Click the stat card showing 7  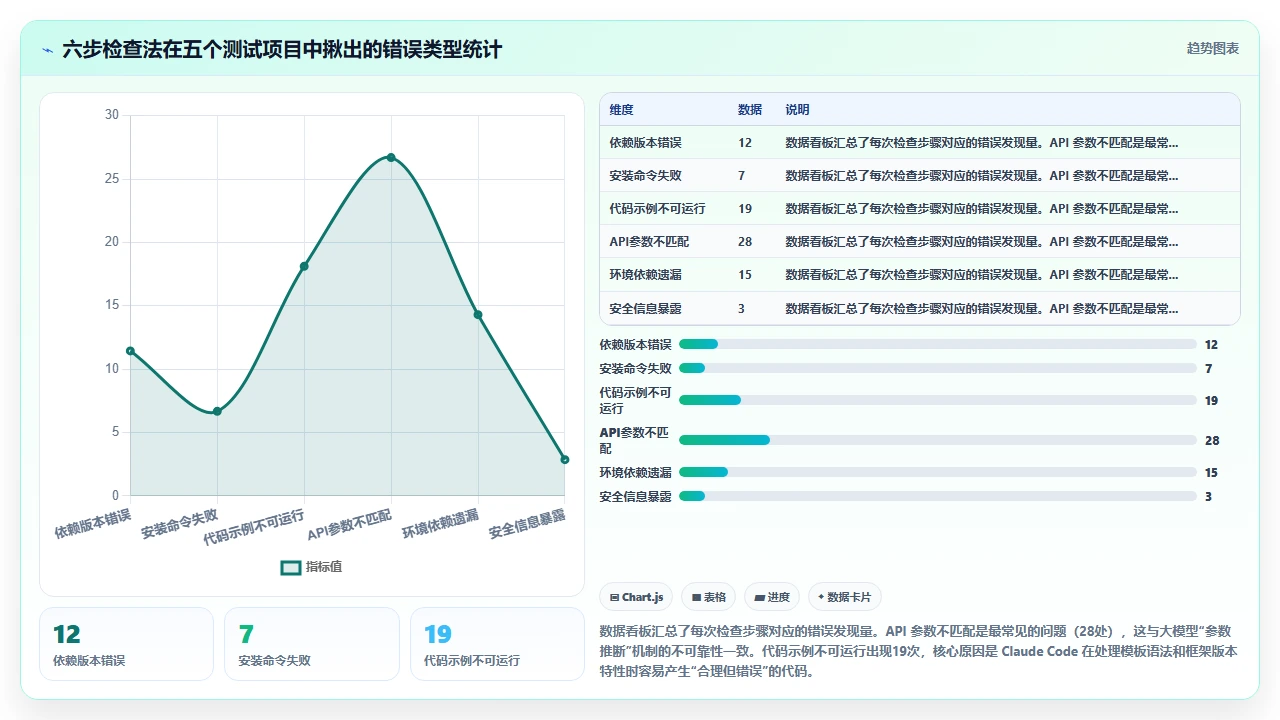click(x=311, y=644)
